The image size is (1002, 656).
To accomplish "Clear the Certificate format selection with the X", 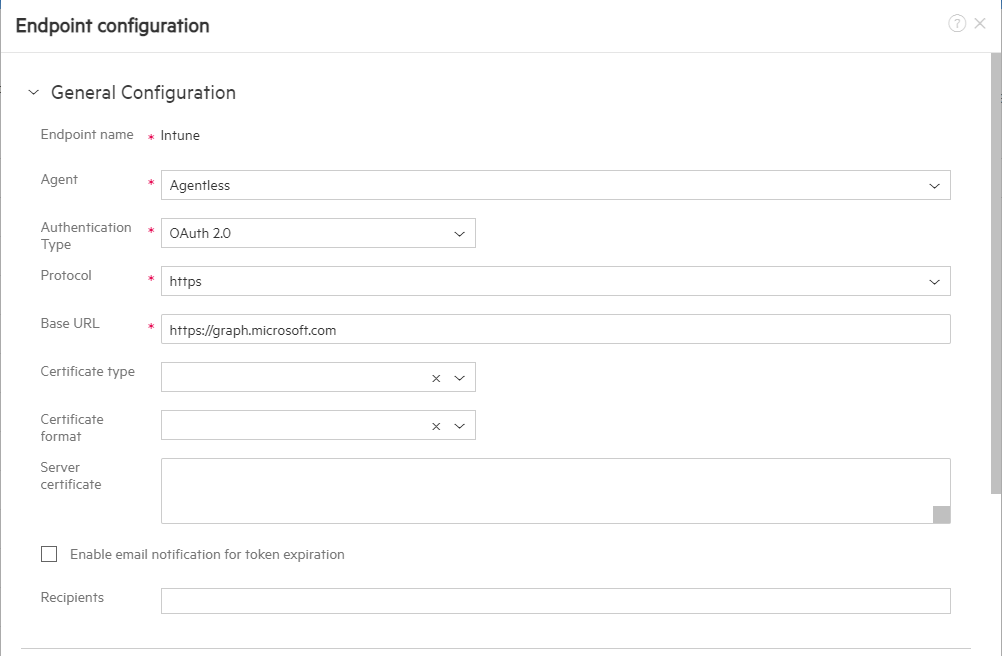I will click(x=436, y=425).
